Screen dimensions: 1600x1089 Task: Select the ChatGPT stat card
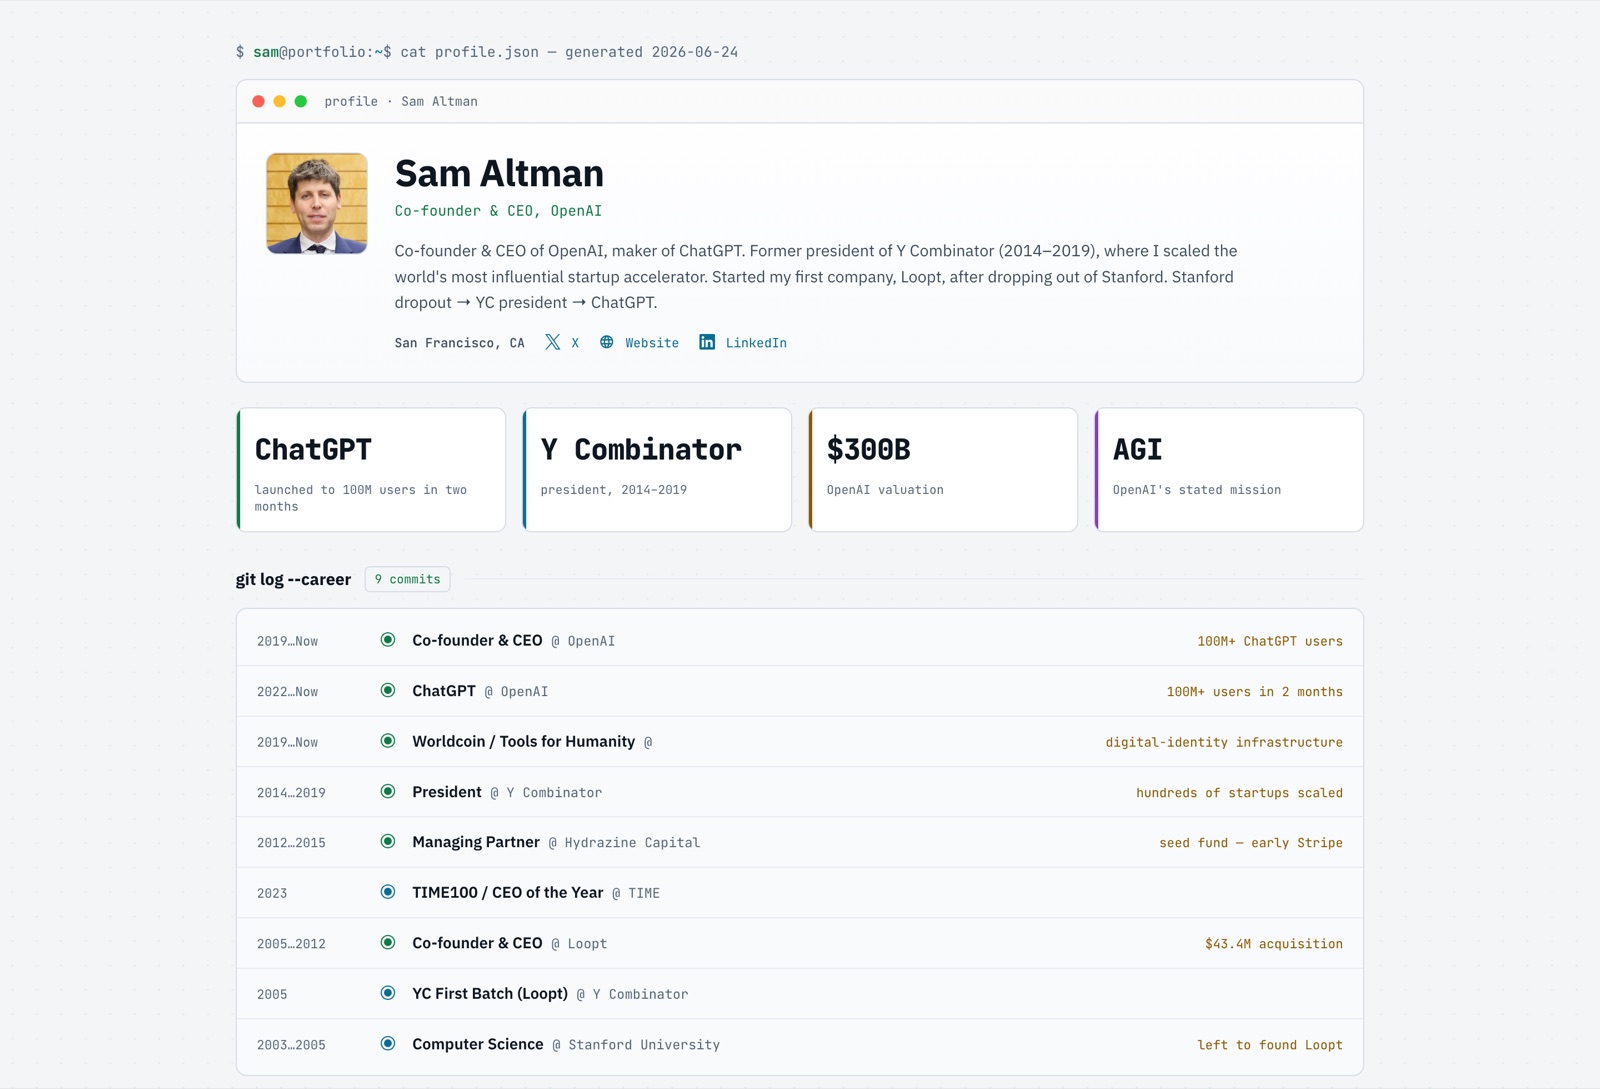(371, 470)
